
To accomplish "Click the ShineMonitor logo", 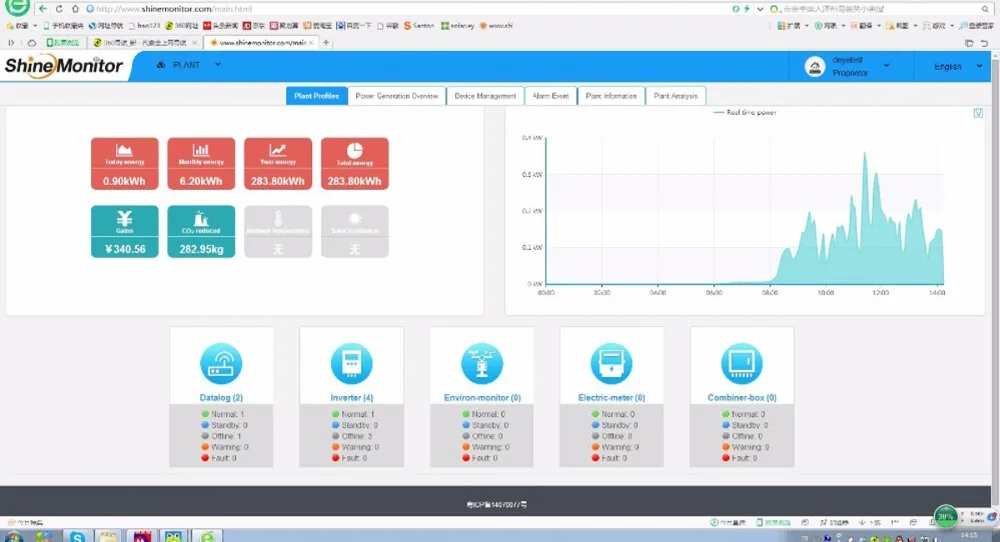I will coord(63,66).
